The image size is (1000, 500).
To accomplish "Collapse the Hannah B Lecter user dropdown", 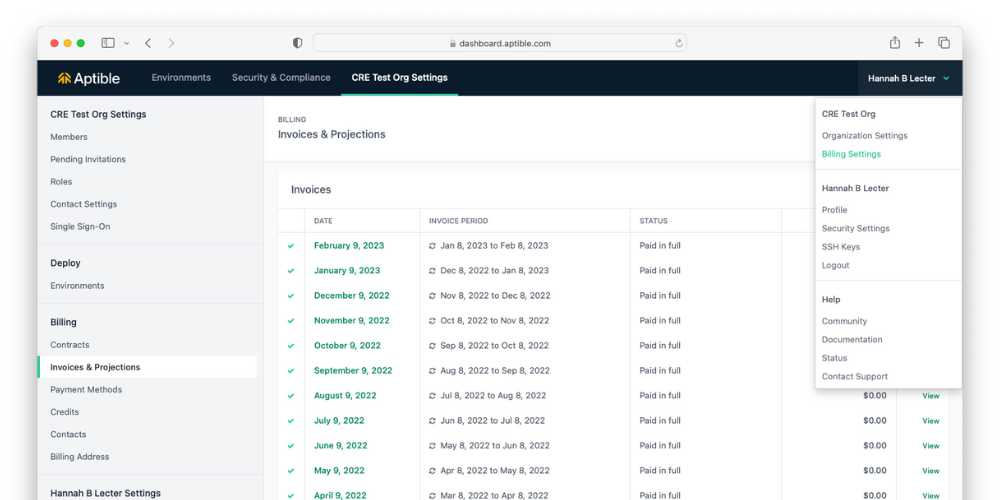I will [x=909, y=78].
